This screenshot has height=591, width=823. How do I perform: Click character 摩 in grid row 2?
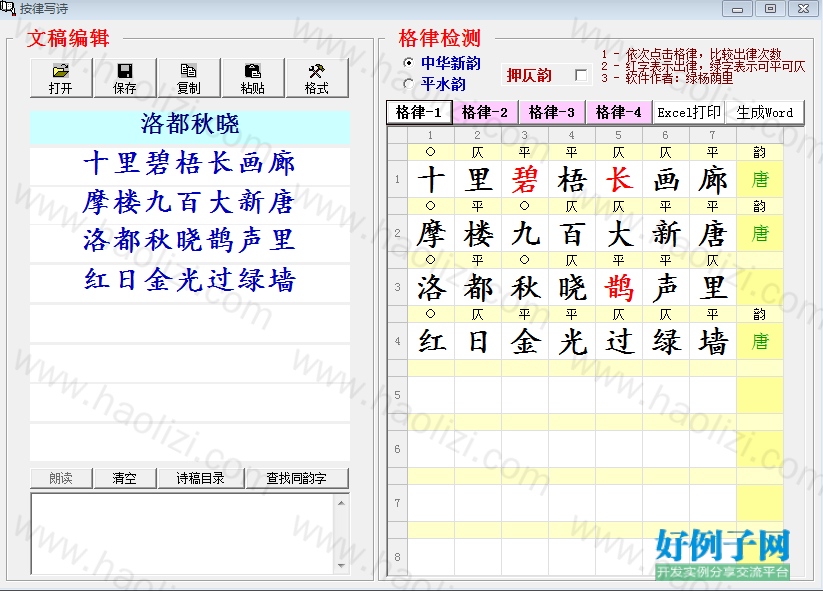click(x=431, y=234)
